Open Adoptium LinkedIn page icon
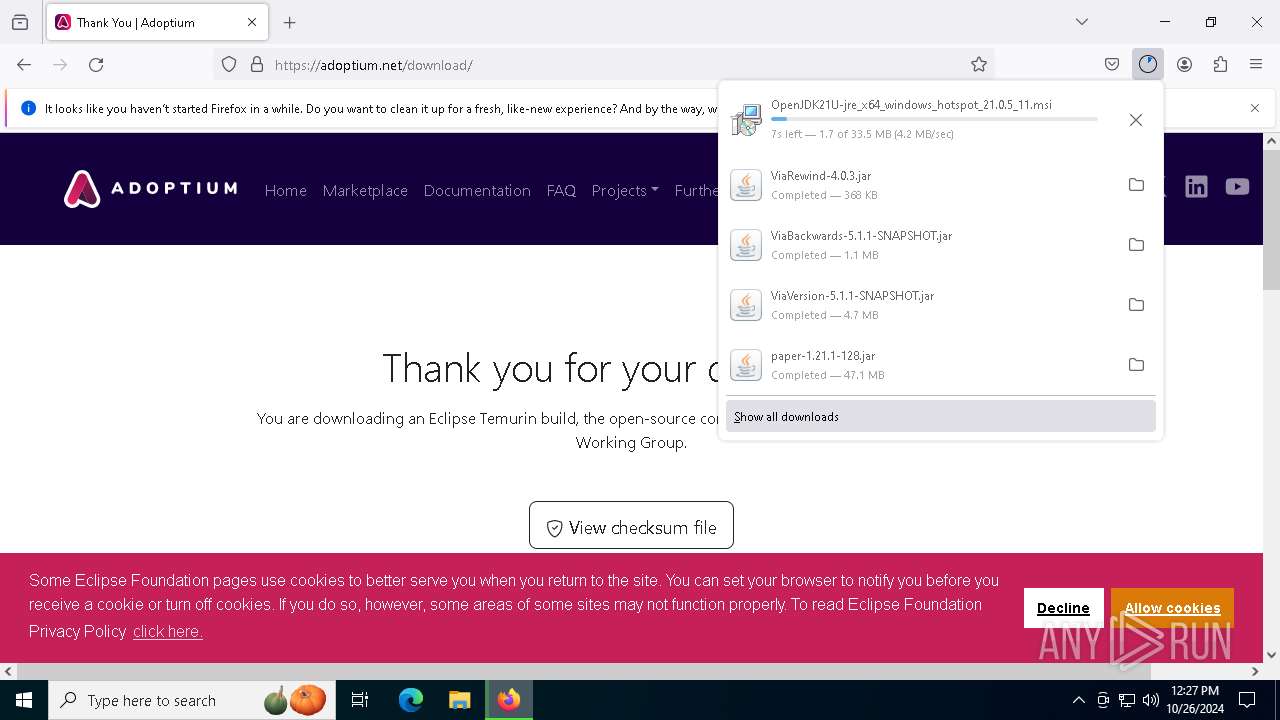Viewport: 1280px width, 720px height. (x=1196, y=187)
